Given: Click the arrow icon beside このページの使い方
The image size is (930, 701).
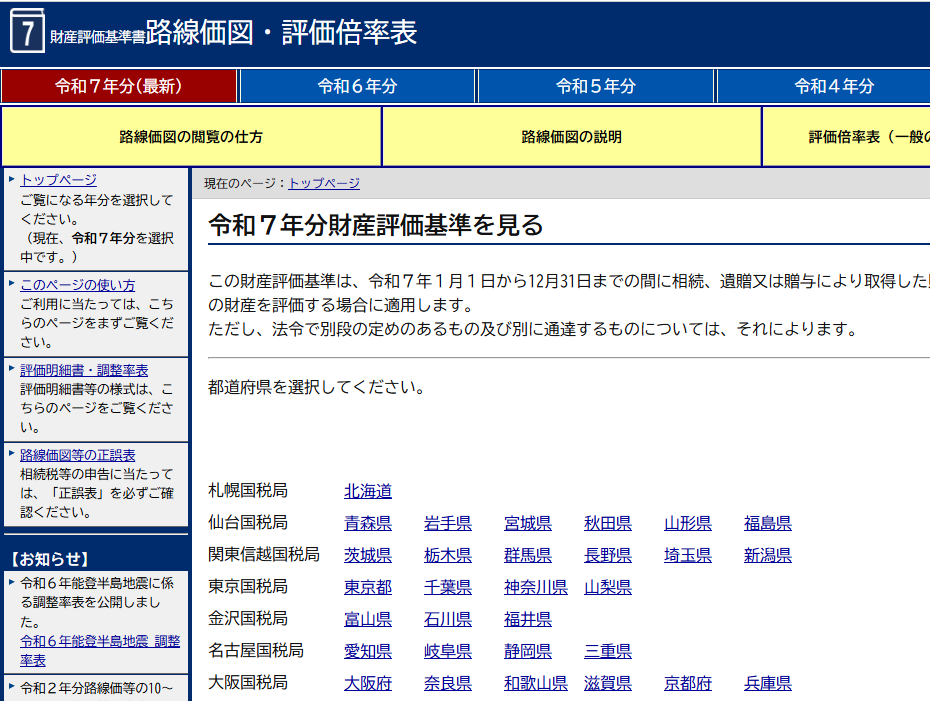Looking at the screenshot, I should 9,283.
